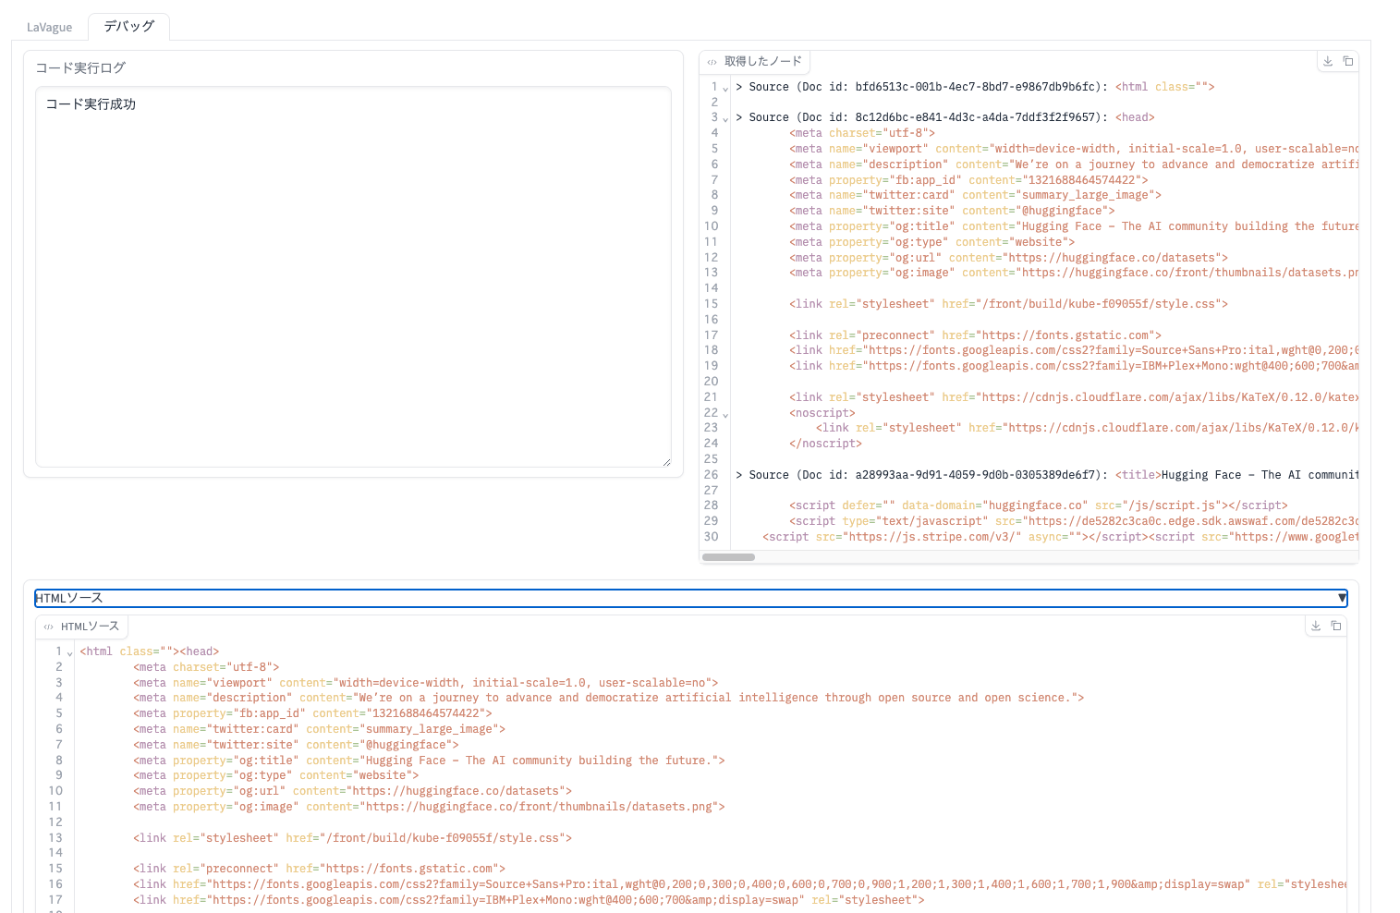Image resolution: width=1400 pixels, height=913 pixels.
Task: Click og:type meta line 11 in 取得したノード
Action: [932, 242]
